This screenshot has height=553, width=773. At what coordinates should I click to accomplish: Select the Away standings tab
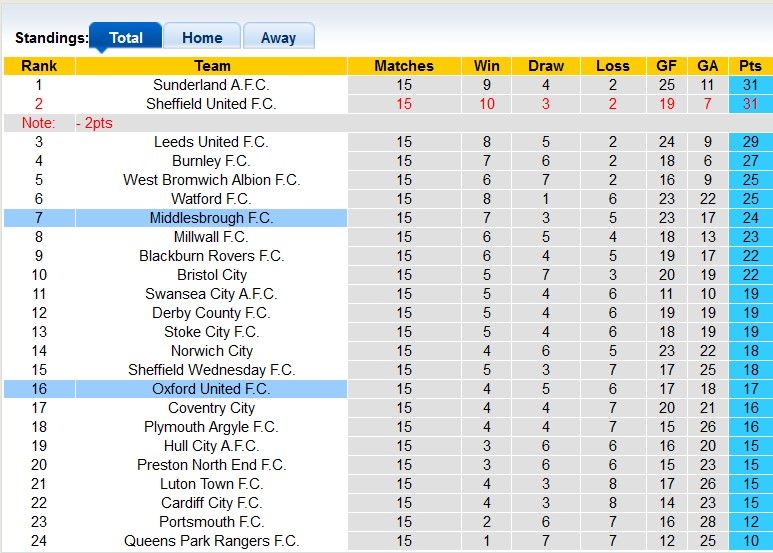click(x=278, y=38)
